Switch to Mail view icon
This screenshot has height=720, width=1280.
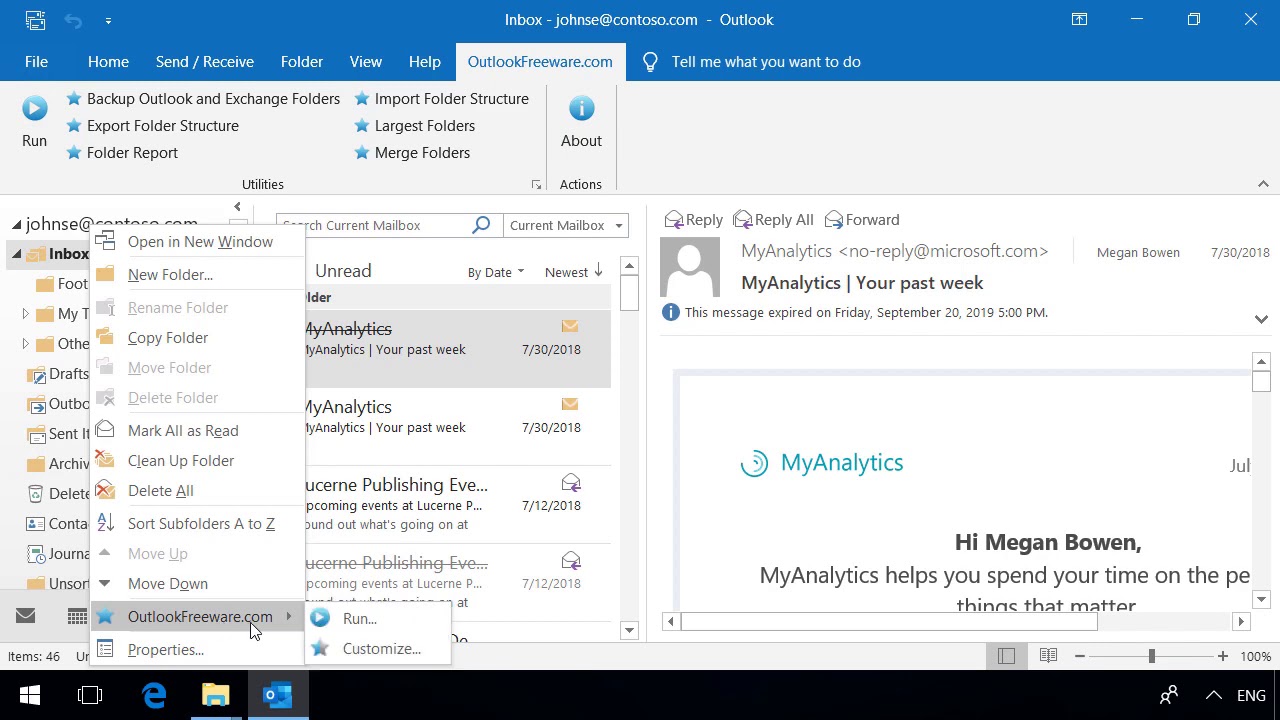(26, 616)
